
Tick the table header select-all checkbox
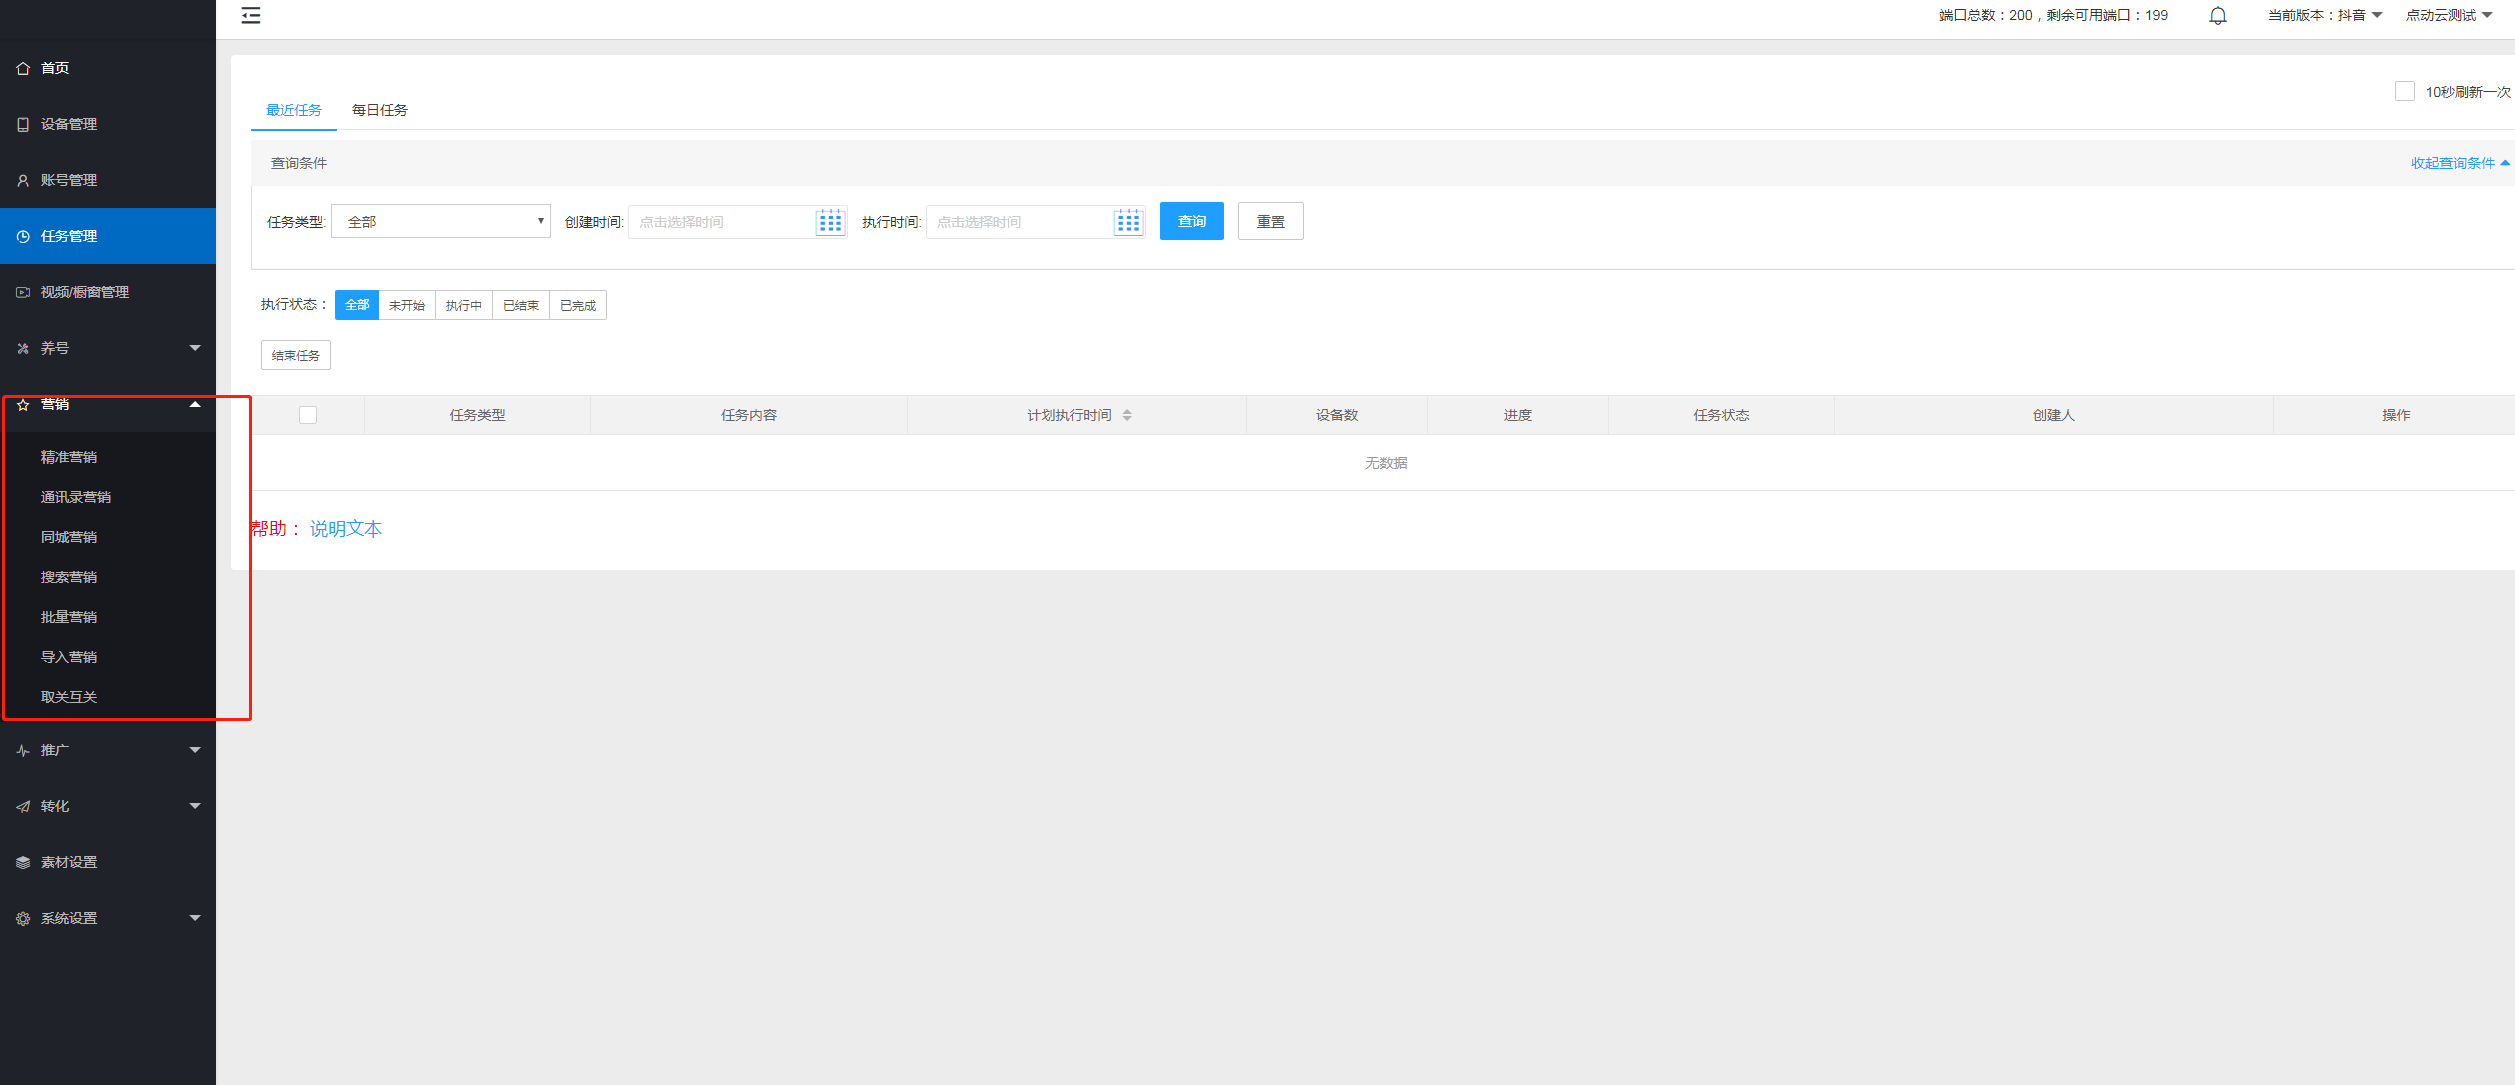[308, 415]
